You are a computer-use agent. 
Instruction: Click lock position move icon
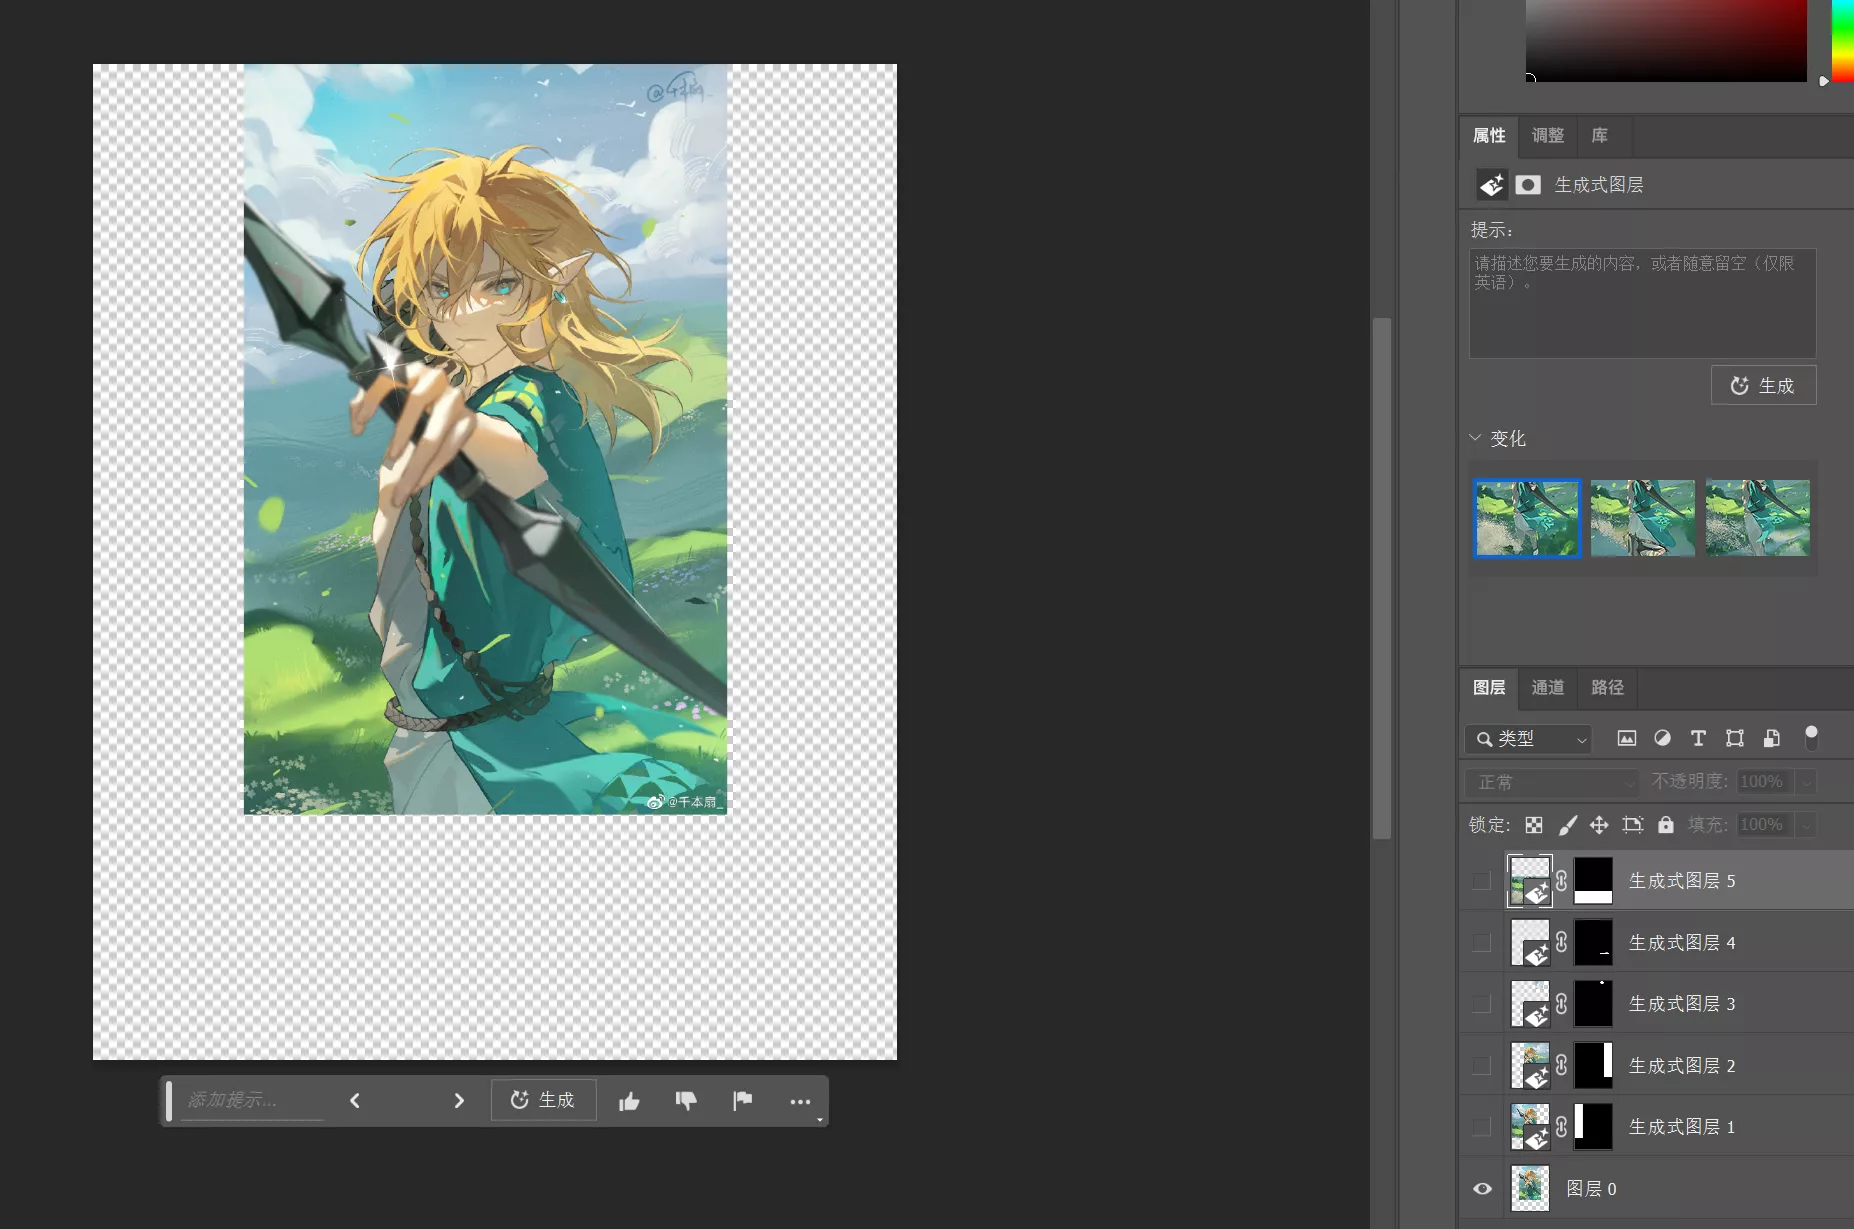coord(1599,825)
